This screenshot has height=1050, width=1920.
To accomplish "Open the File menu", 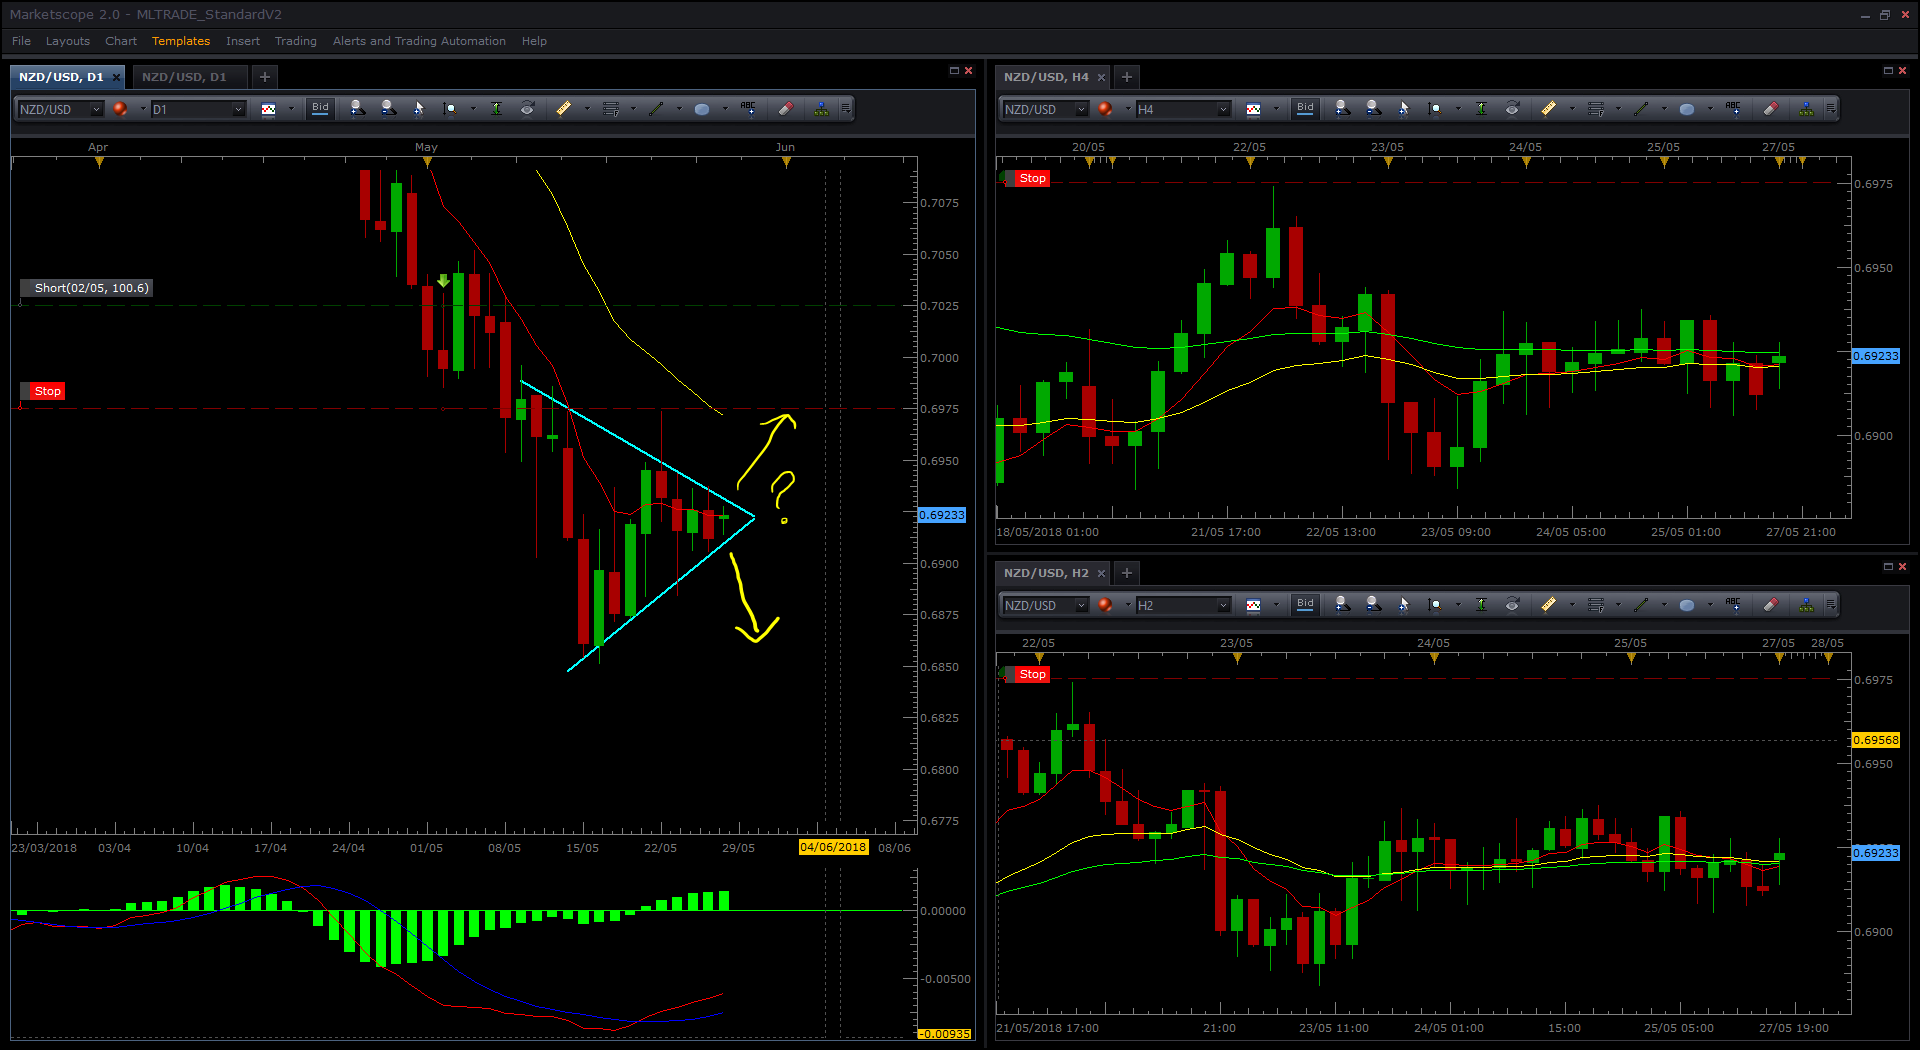I will tap(21, 41).
